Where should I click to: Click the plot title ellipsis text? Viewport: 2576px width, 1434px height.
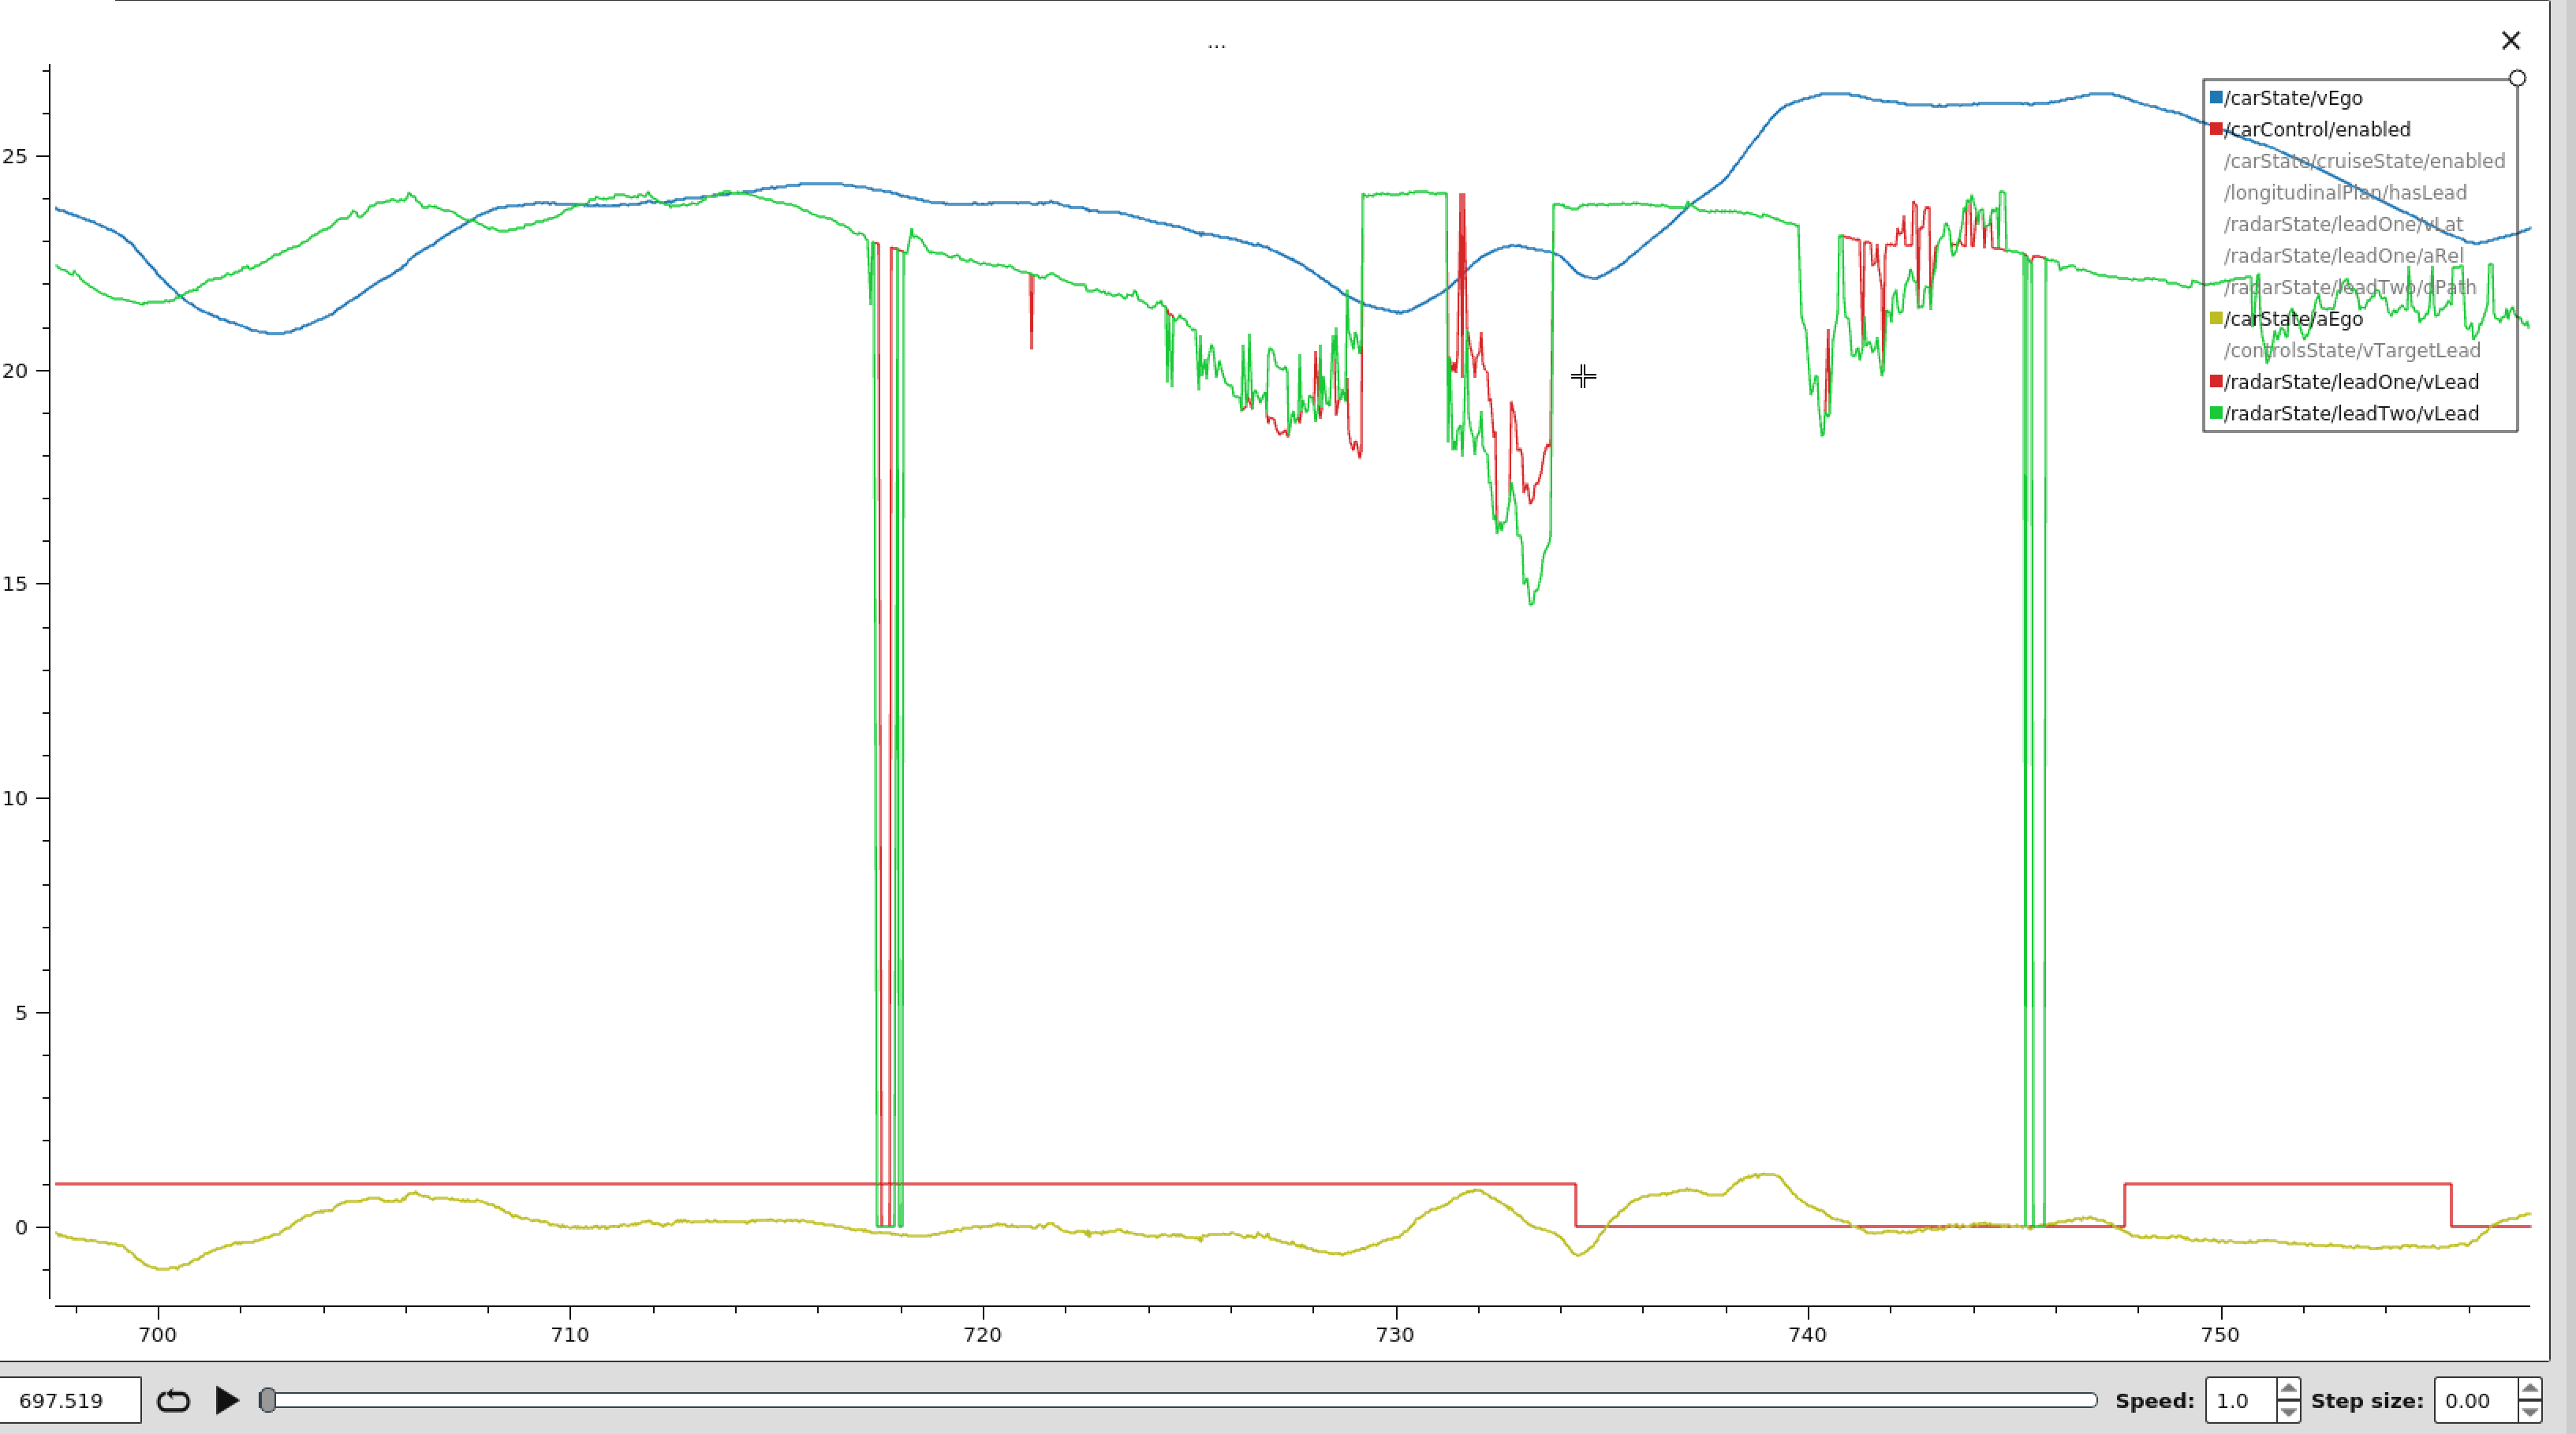pos(1216,44)
